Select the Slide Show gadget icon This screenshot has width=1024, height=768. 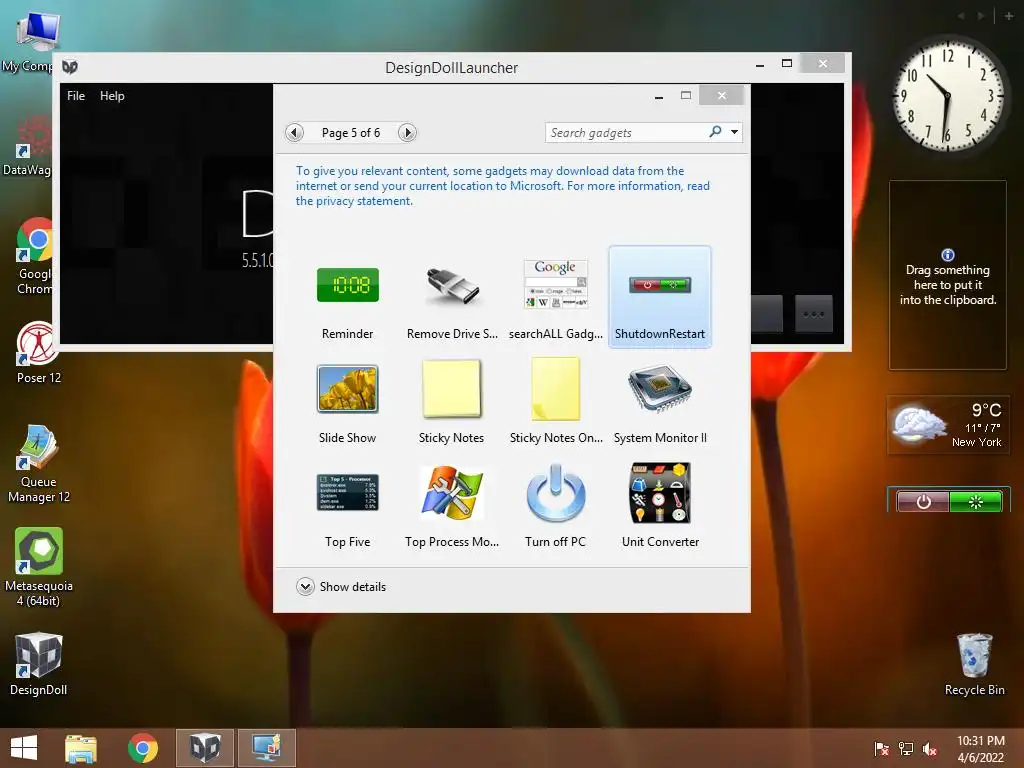347,389
